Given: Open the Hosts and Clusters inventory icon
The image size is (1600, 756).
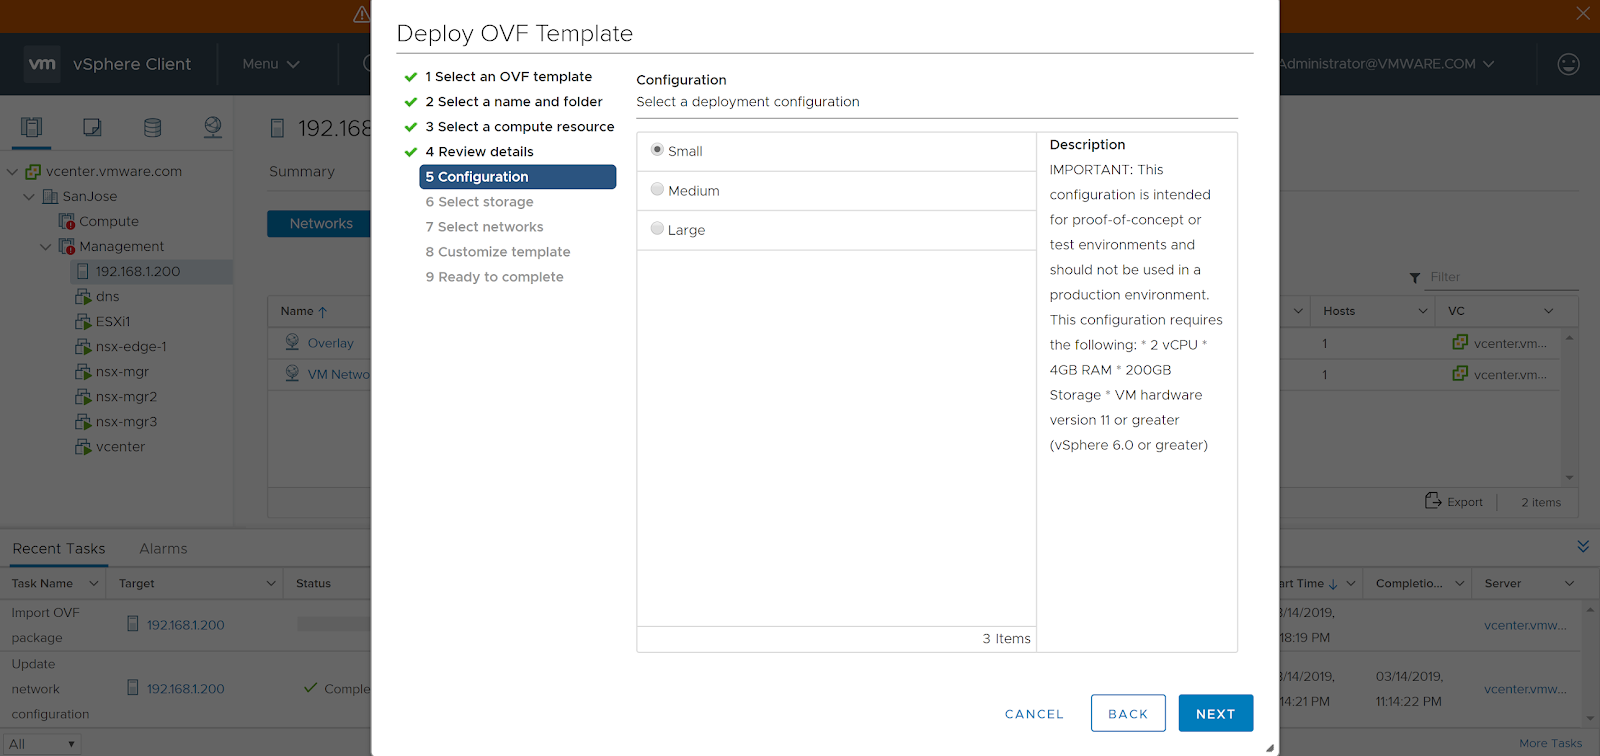Looking at the screenshot, I should click(x=32, y=127).
